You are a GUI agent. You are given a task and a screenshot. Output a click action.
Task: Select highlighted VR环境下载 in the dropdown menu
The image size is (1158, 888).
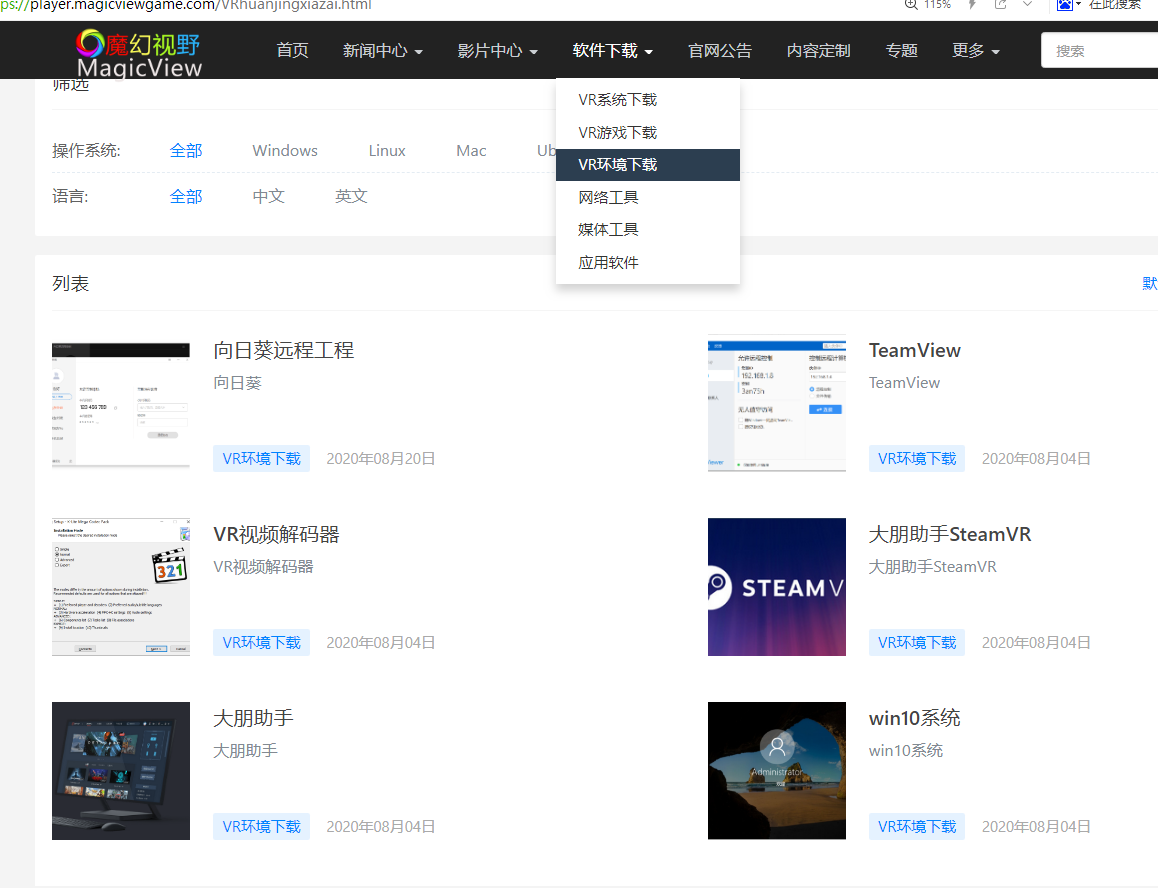coord(648,165)
